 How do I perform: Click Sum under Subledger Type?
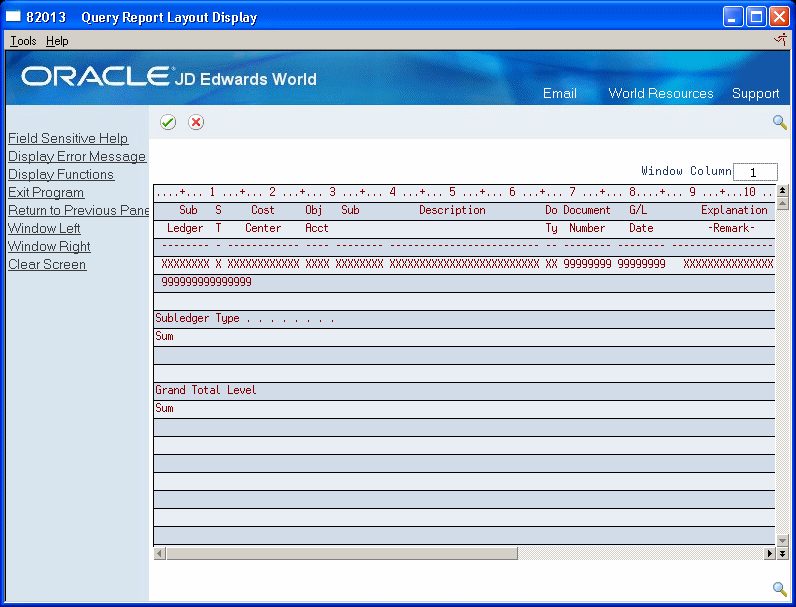(164, 336)
